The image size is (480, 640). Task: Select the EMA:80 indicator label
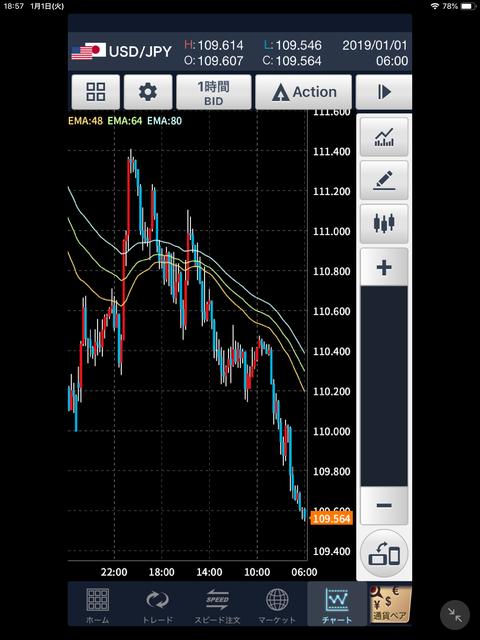[x=164, y=121]
